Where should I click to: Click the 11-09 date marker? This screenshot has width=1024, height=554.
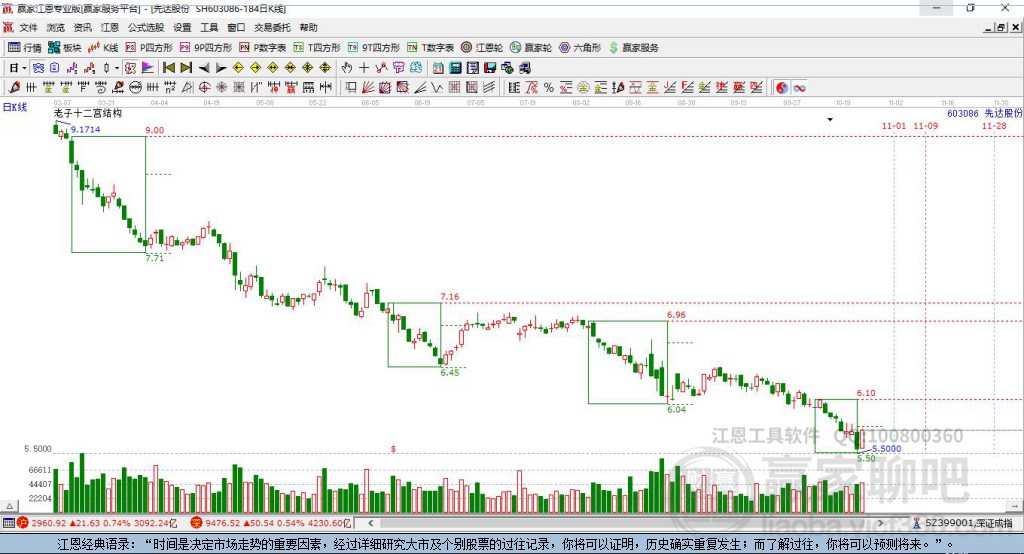click(x=925, y=125)
